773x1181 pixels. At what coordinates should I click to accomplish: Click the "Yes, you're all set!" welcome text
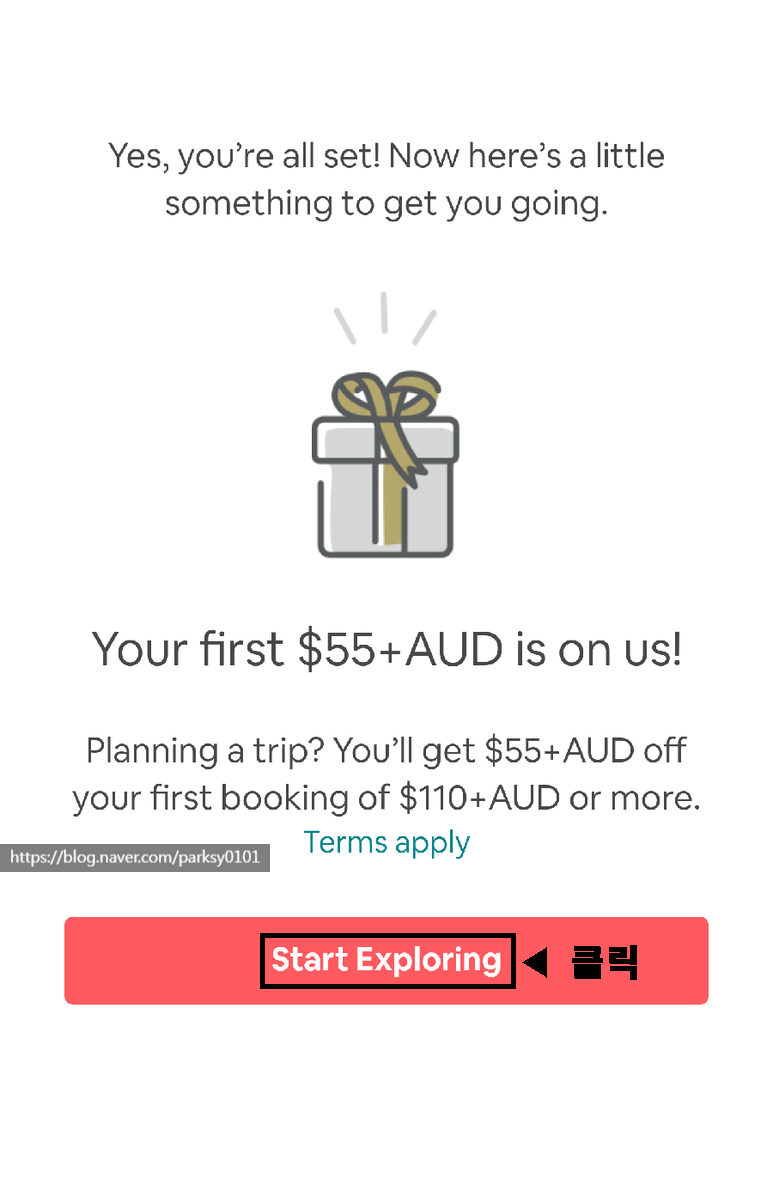coord(245,156)
